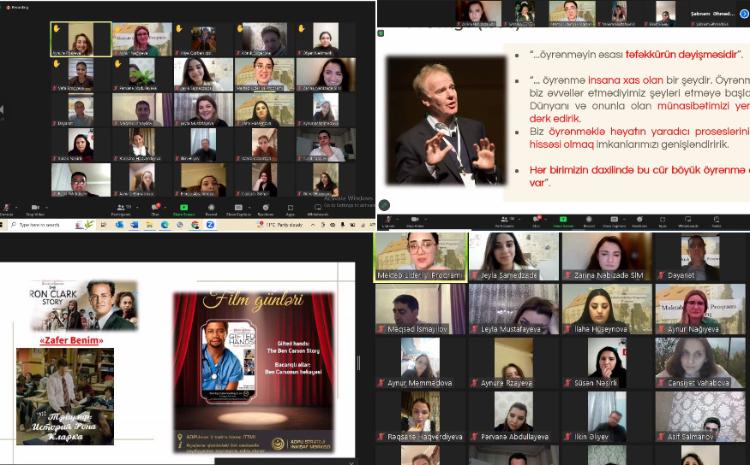The height and width of the screenshot is (465, 750).
Task: Click green Share Screen in slide-sharing Zoom window
Action: click(563, 218)
